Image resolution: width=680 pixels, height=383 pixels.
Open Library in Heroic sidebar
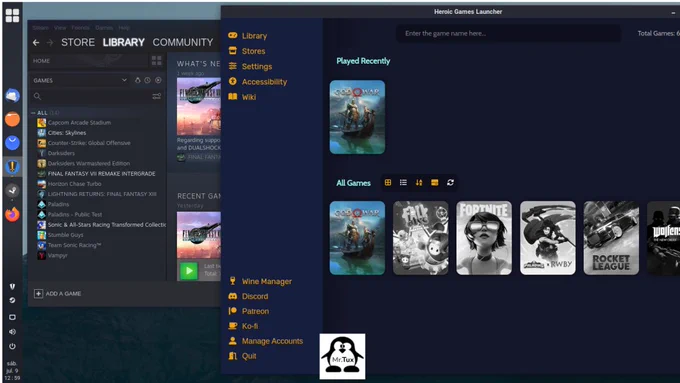[248, 36]
